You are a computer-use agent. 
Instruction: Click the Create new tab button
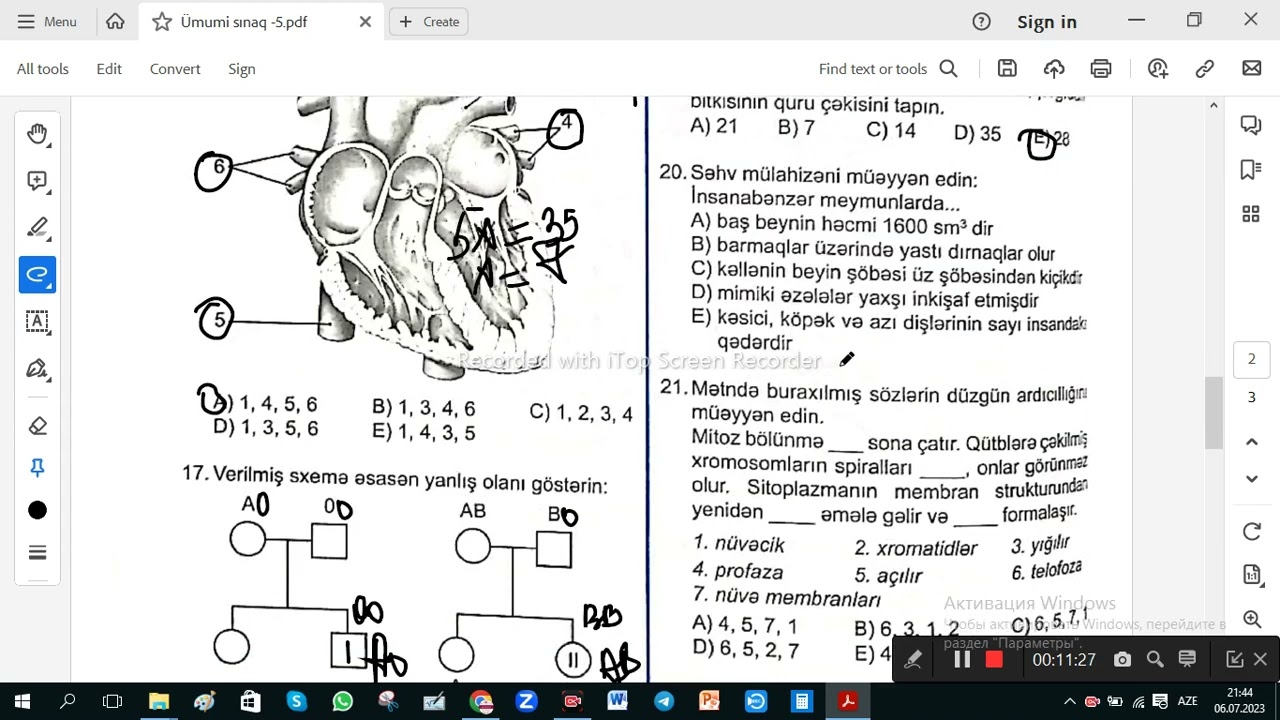(430, 21)
